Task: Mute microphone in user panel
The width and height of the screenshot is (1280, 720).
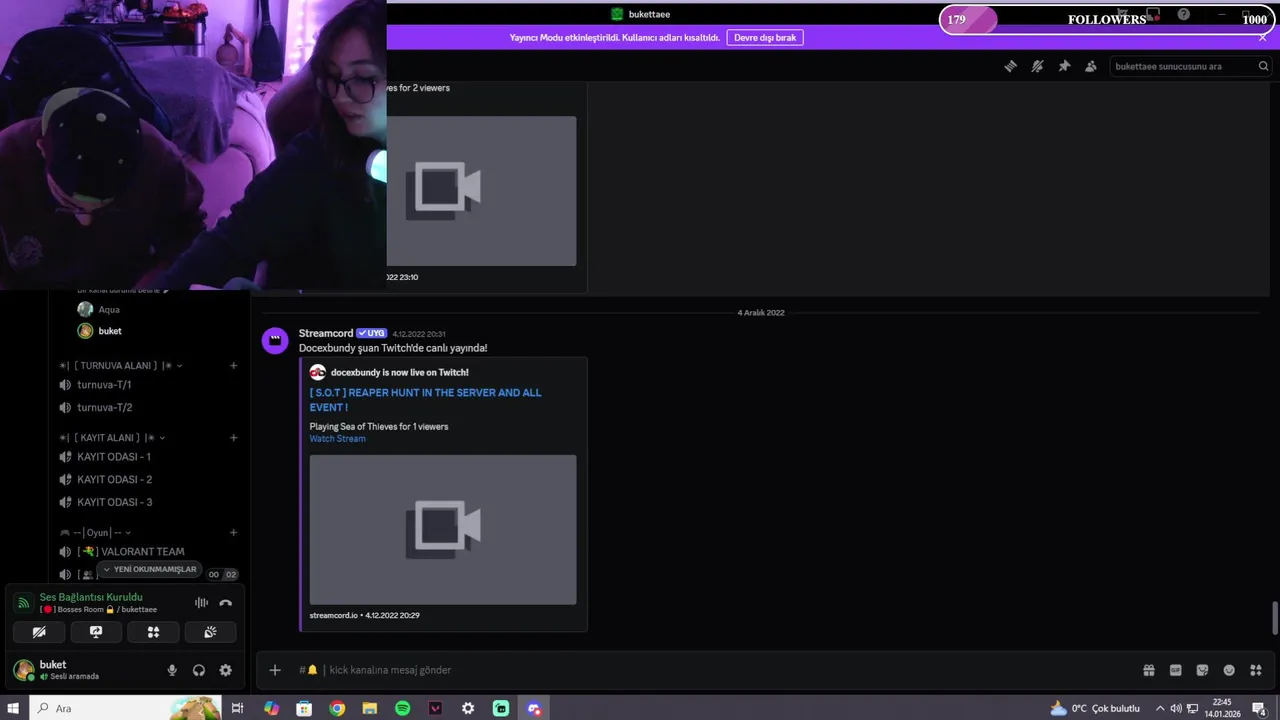Action: coord(172,670)
